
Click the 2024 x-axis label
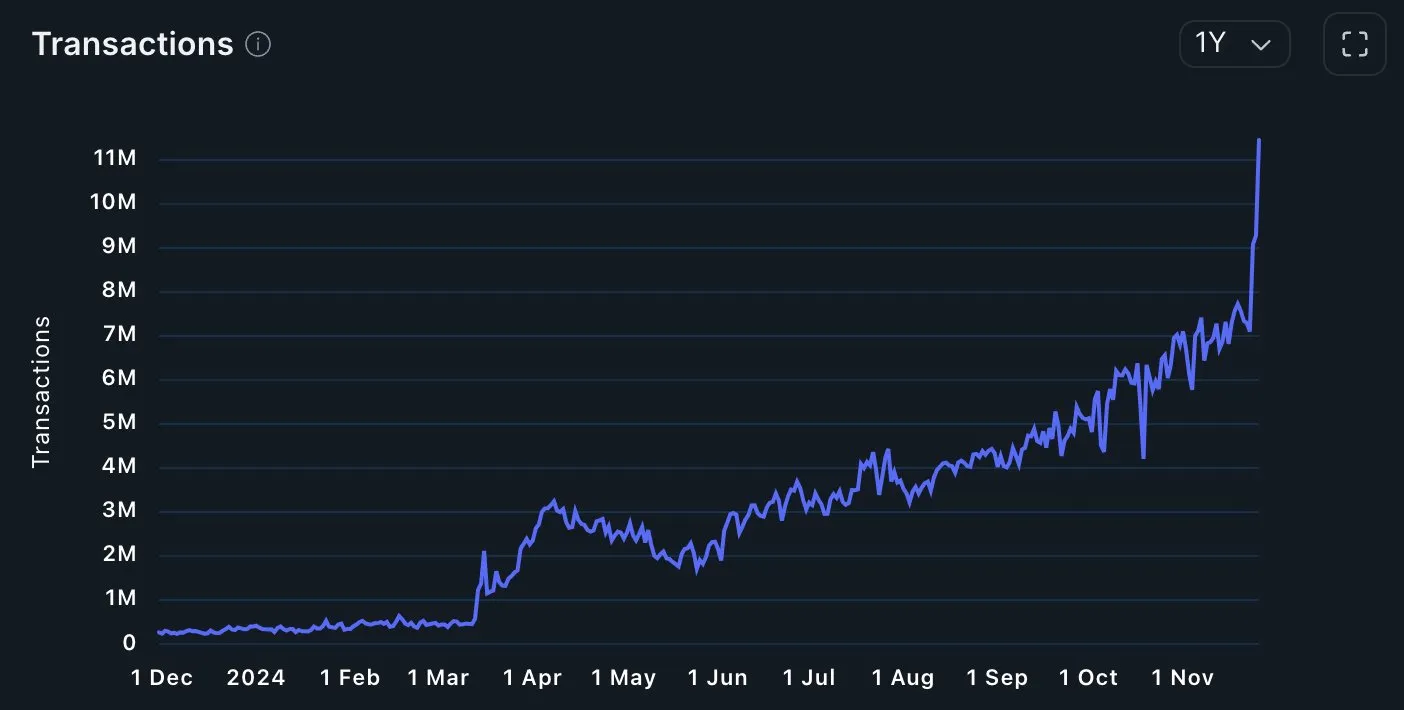click(x=256, y=678)
